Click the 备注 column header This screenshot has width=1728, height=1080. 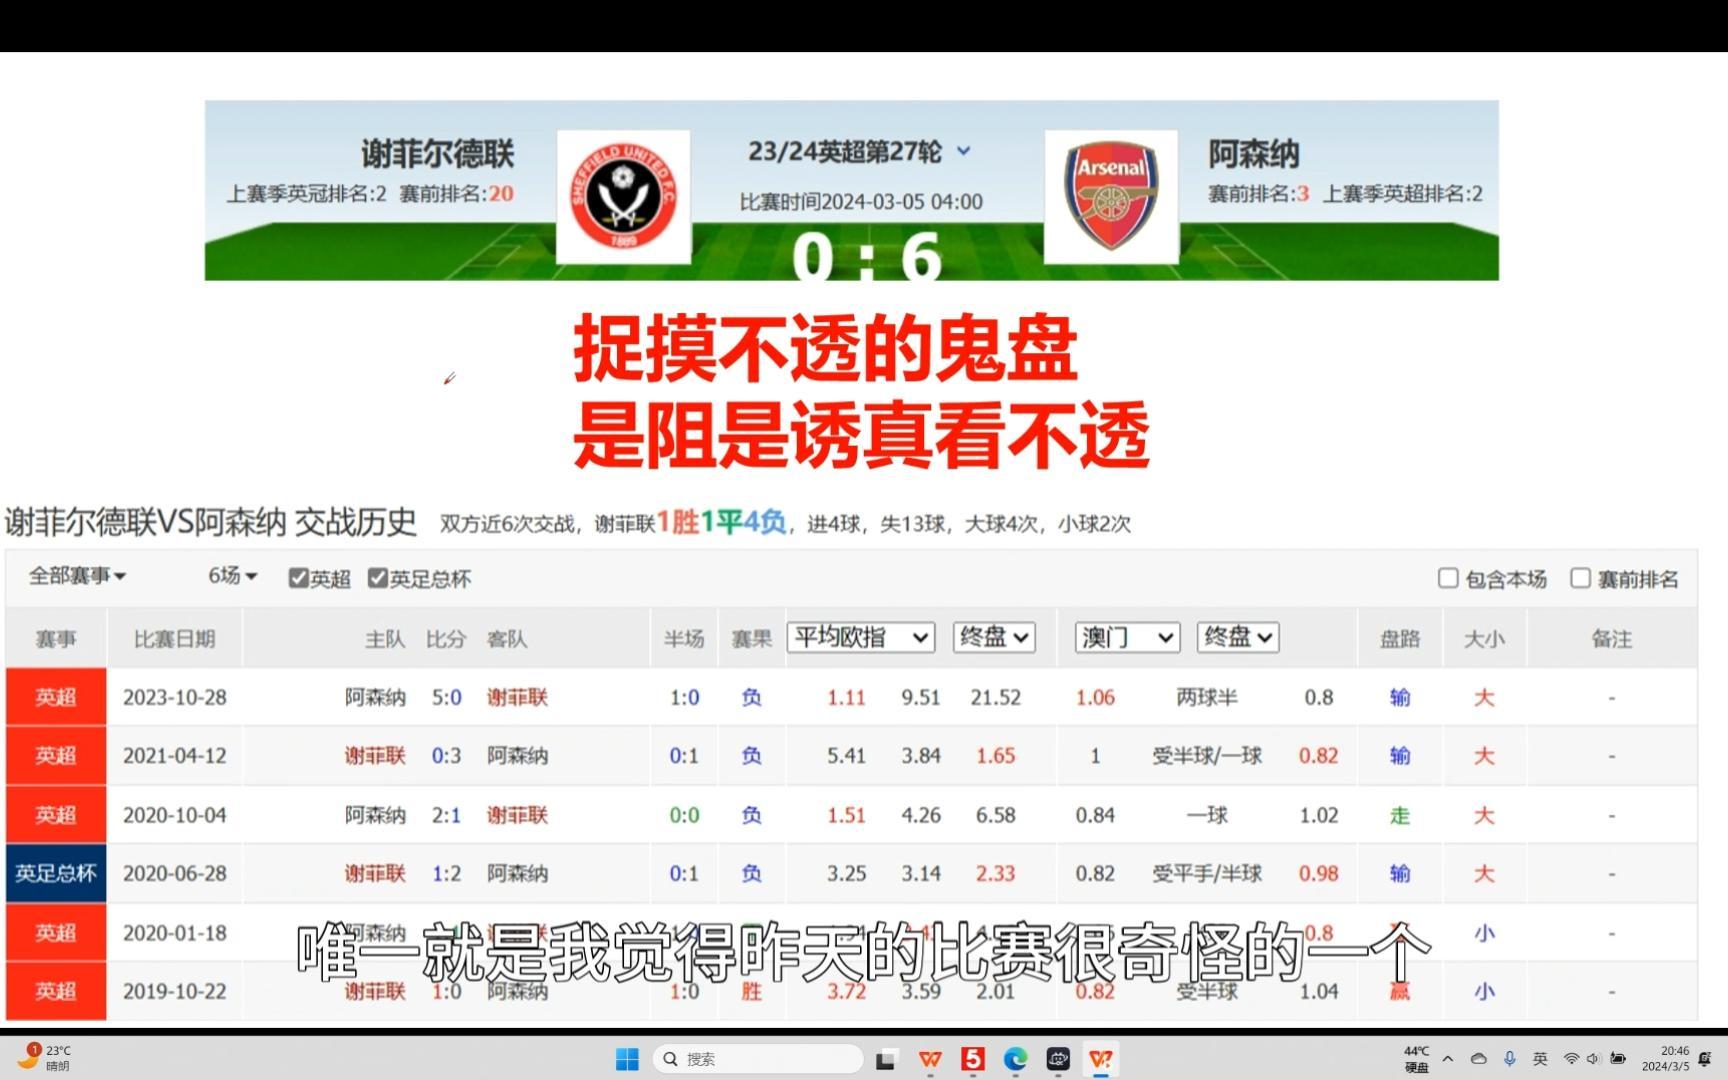click(1612, 639)
